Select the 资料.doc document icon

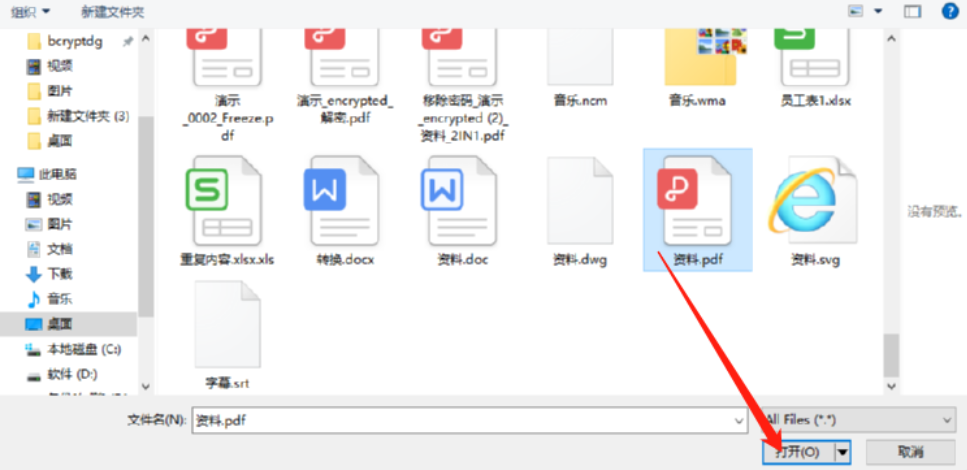click(459, 201)
